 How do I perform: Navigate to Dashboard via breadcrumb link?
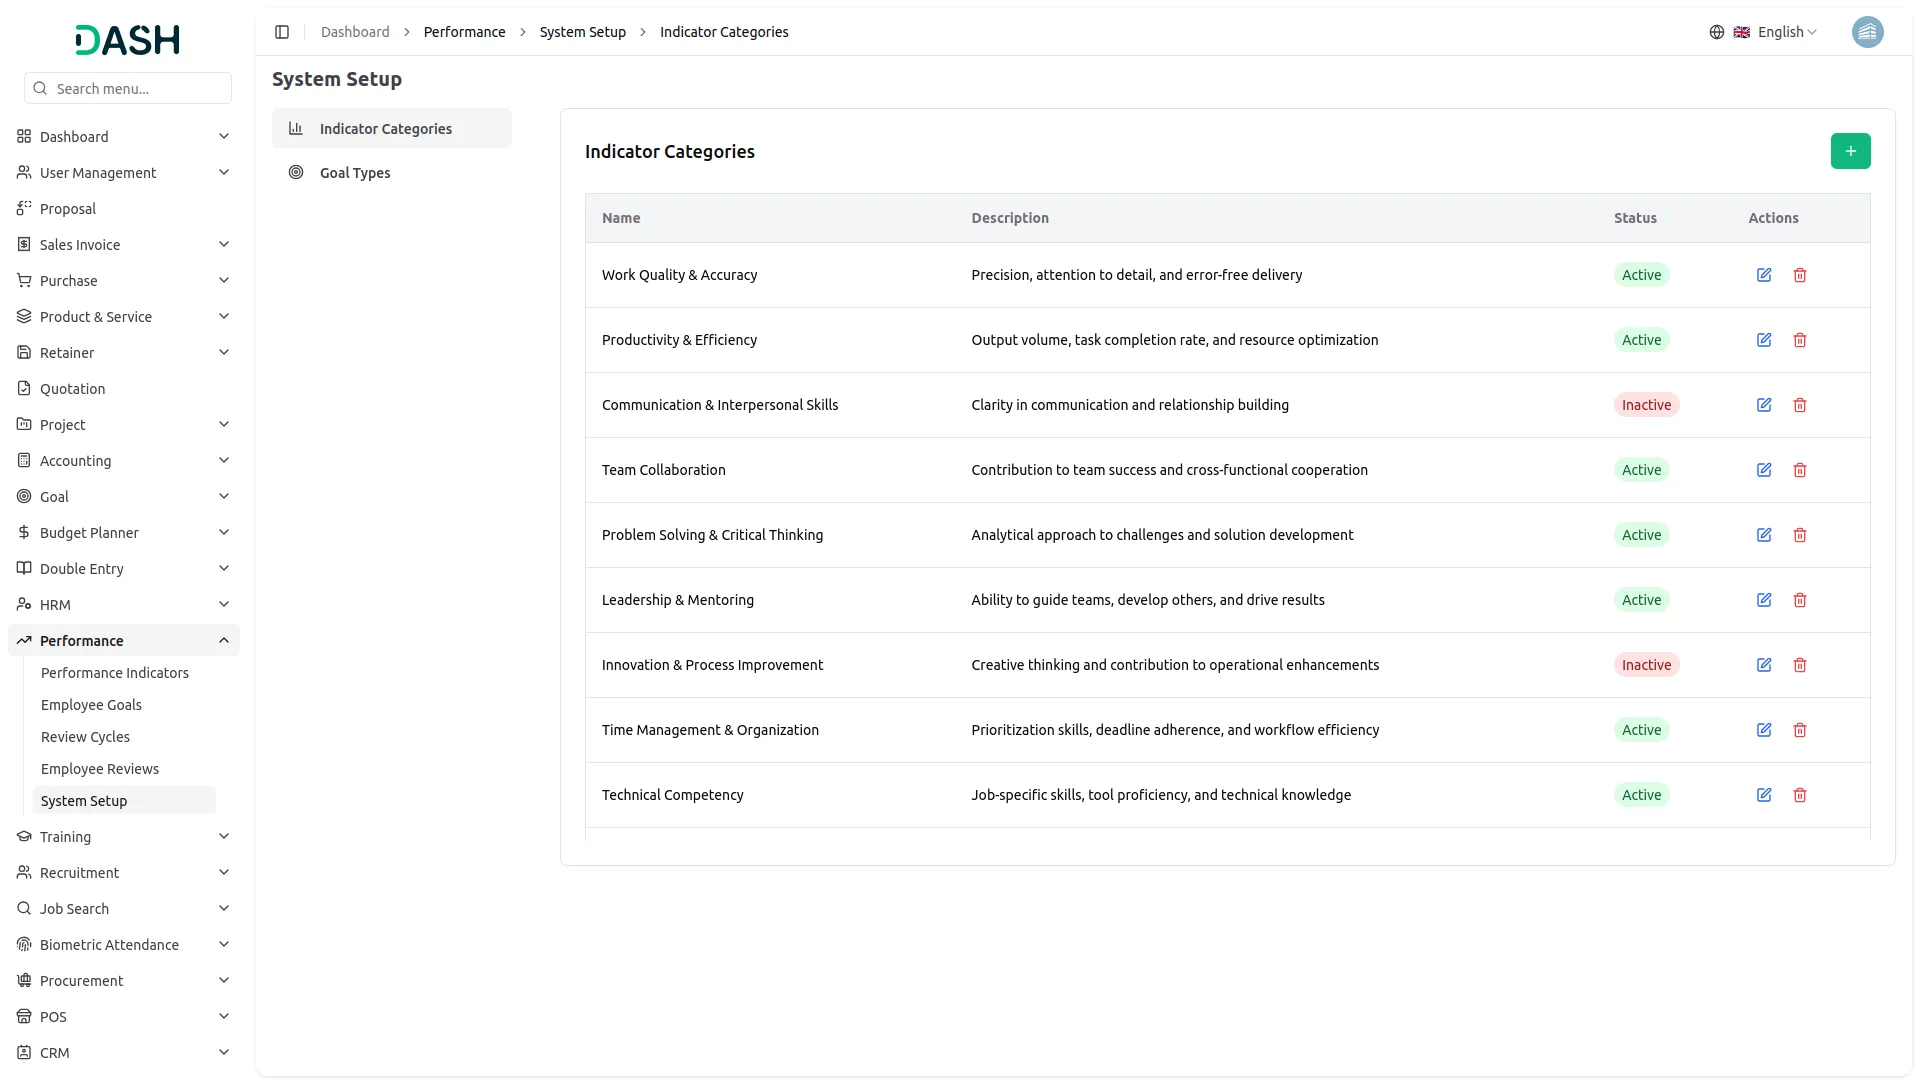click(x=355, y=32)
